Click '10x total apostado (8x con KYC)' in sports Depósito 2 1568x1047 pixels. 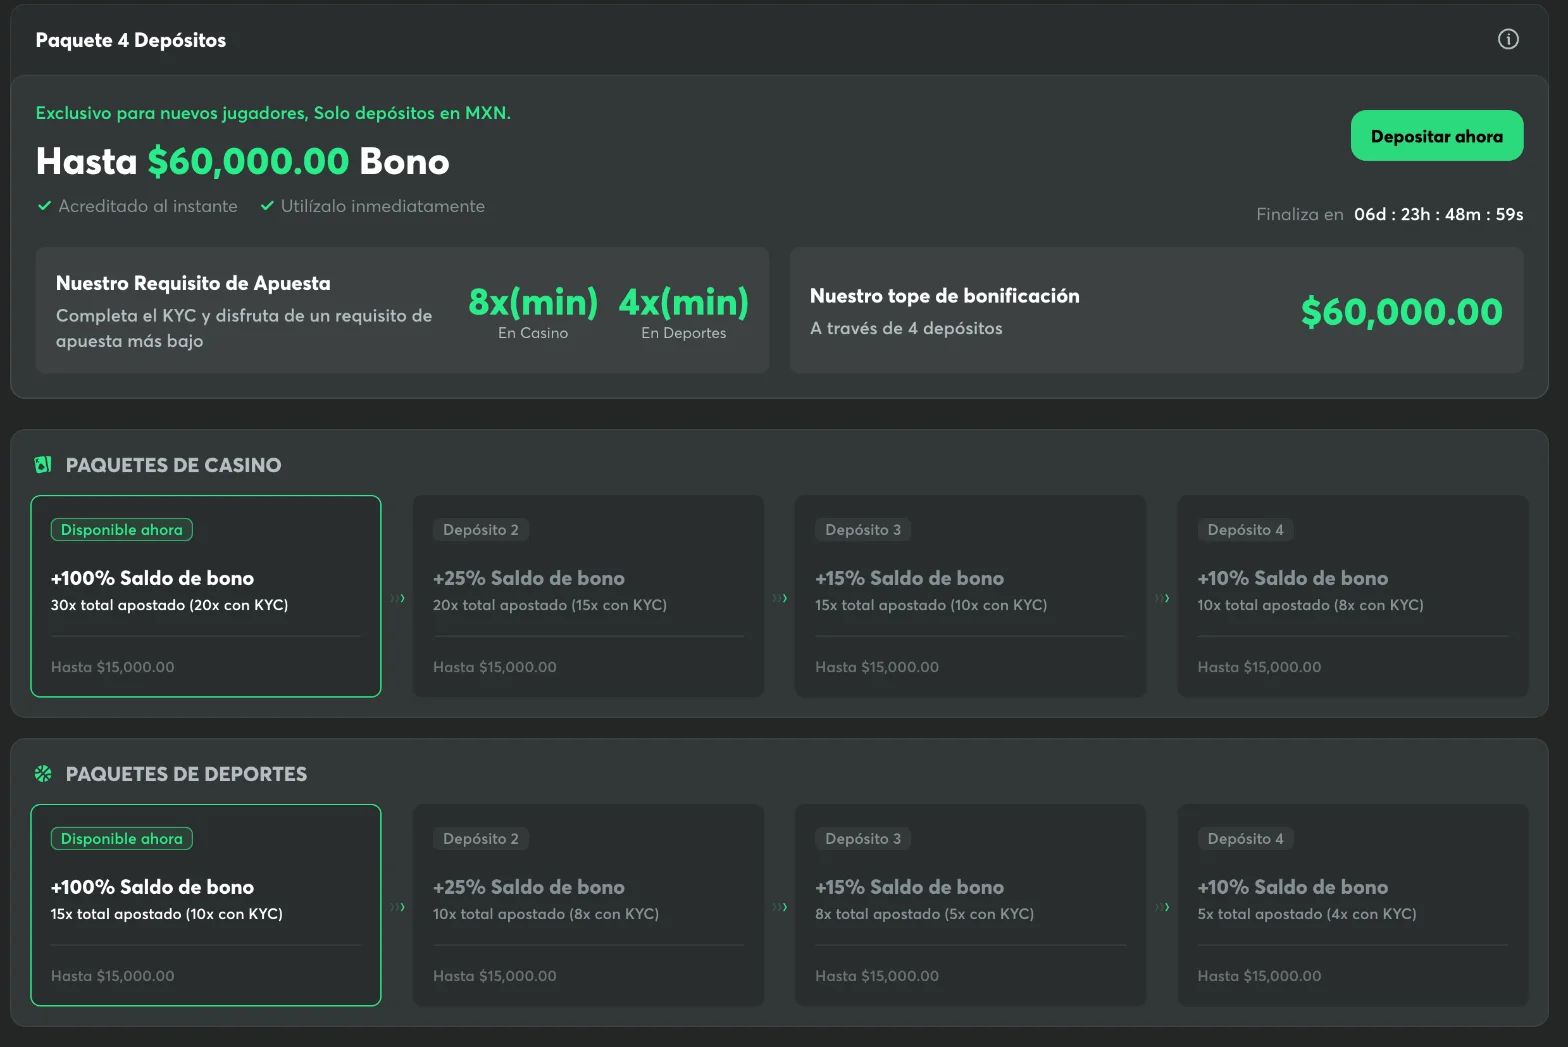click(x=546, y=914)
